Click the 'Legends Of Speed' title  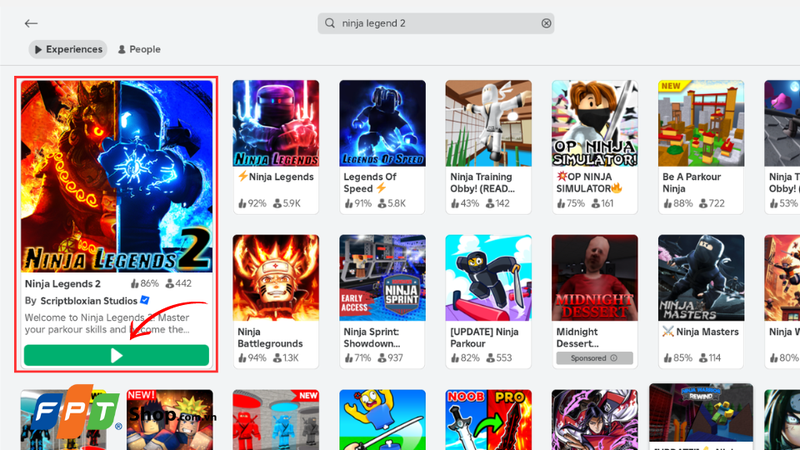point(370,183)
